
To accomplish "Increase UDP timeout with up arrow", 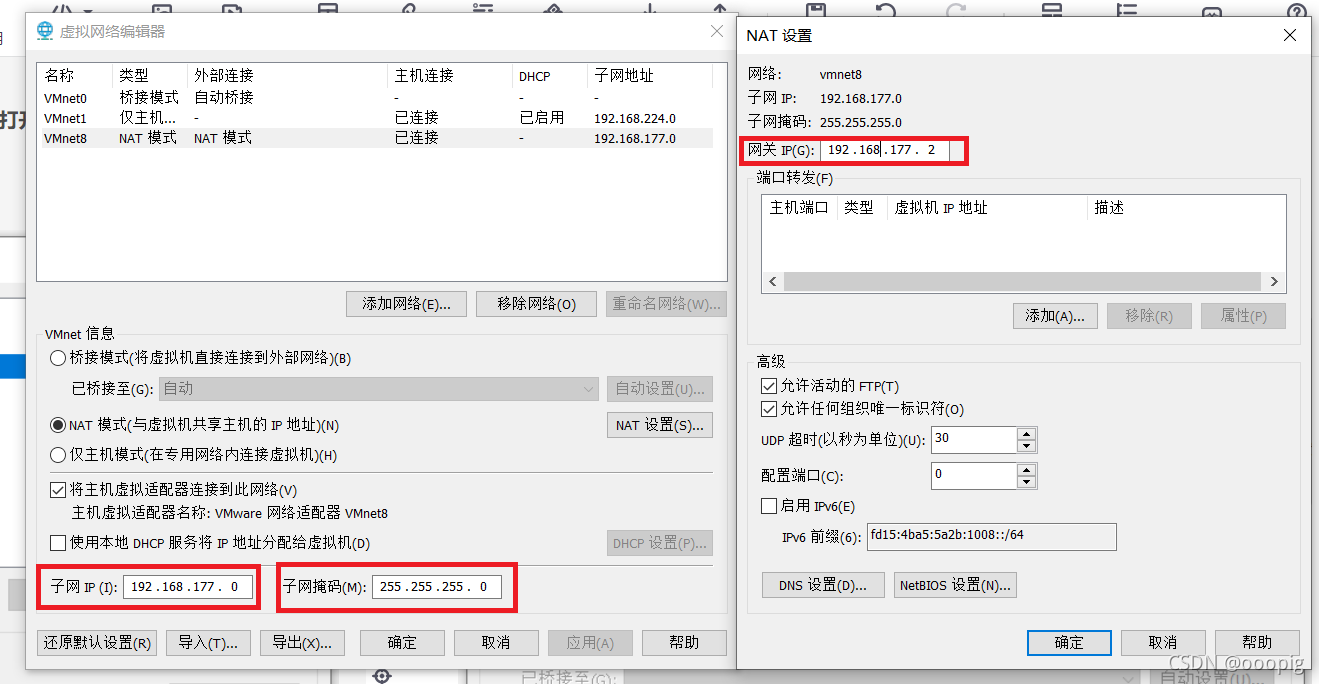I will (x=1027, y=433).
